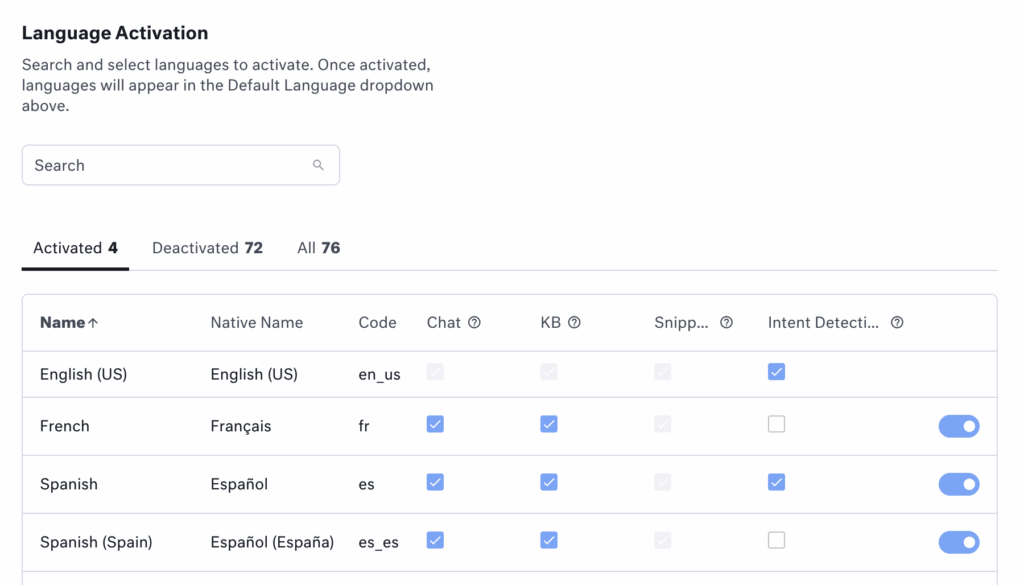The height and width of the screenshot is (585, 1024).
Task: Select the Activated tab
Action: [x=75, y=248]
